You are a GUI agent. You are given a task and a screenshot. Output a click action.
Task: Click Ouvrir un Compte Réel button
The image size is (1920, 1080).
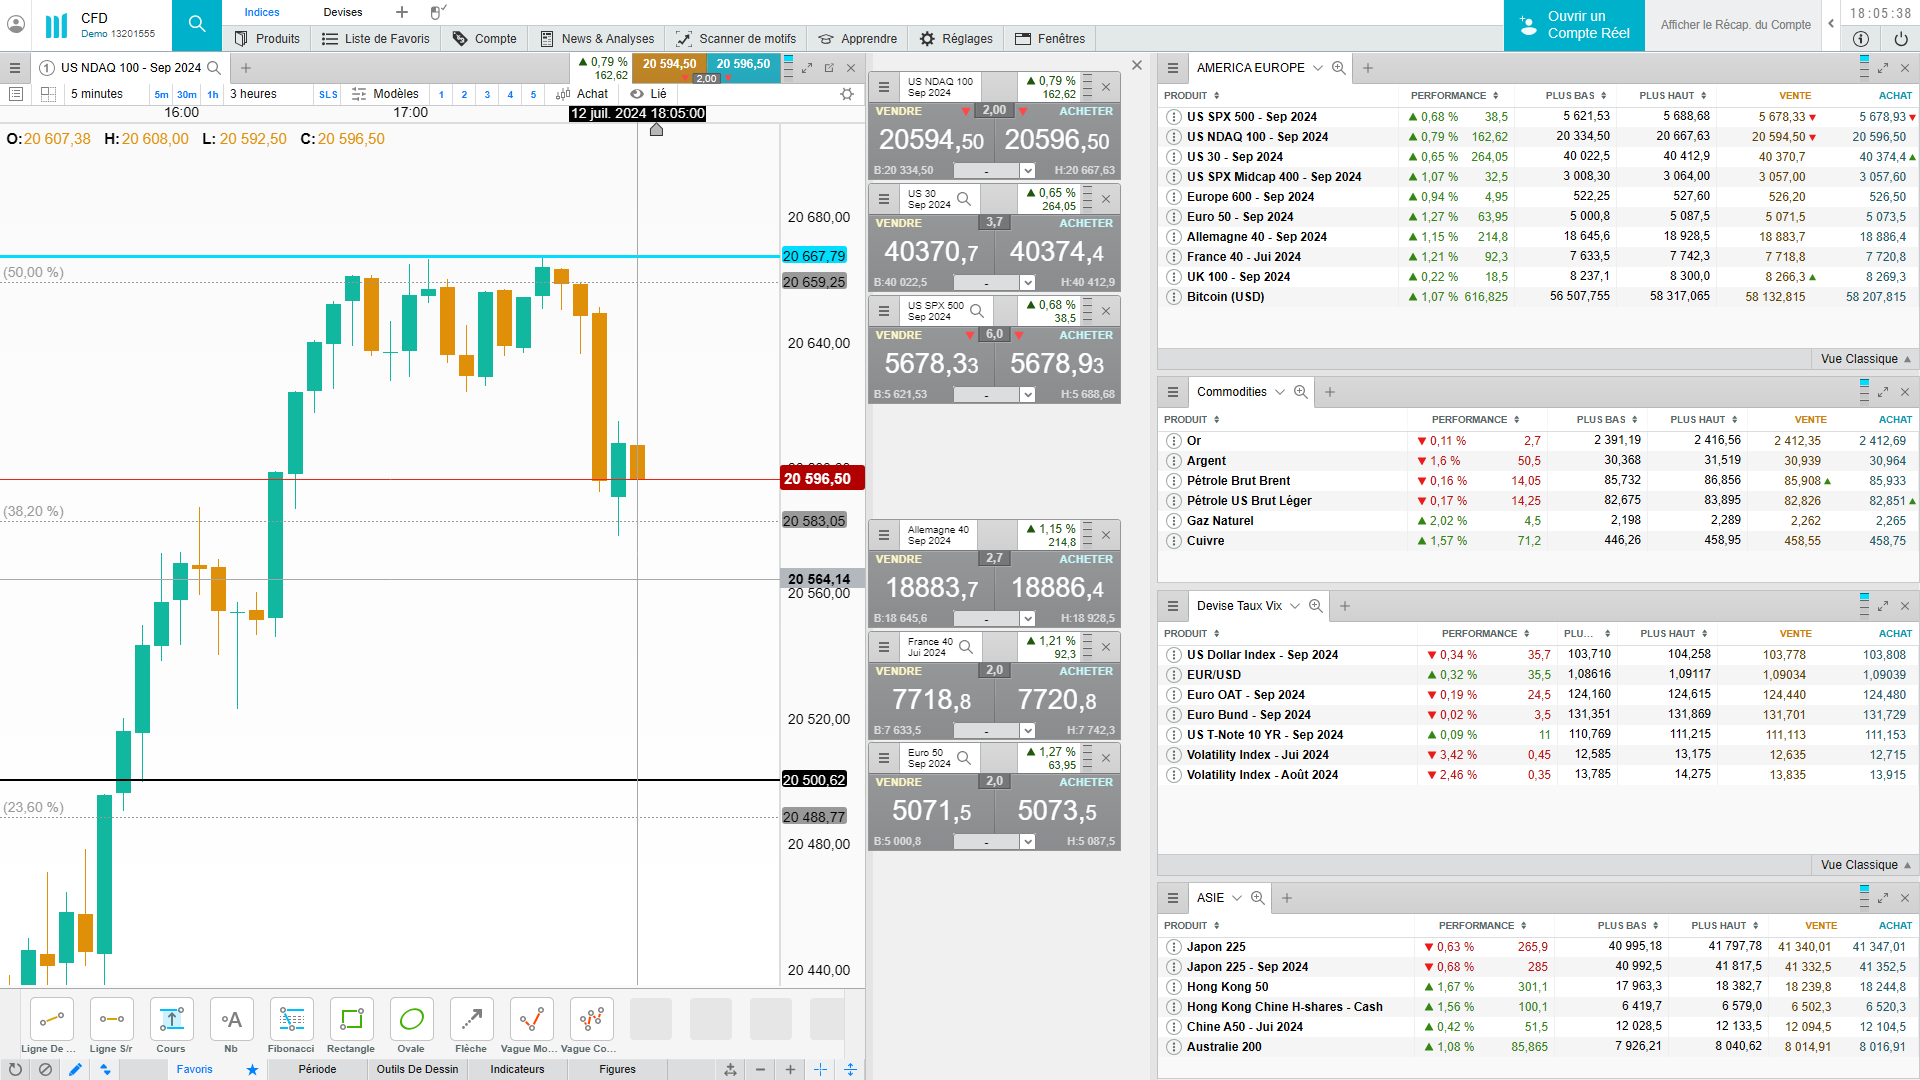(1574, 25)
